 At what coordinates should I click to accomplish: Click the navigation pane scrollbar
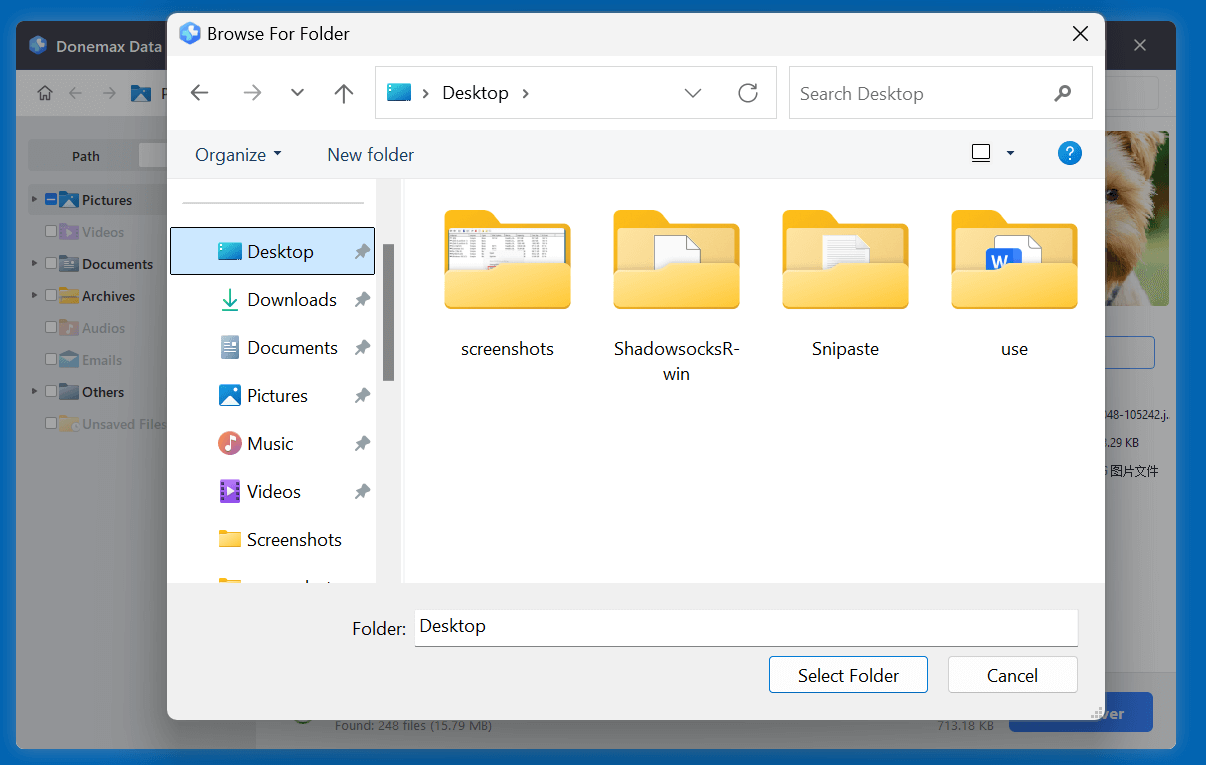388,312
